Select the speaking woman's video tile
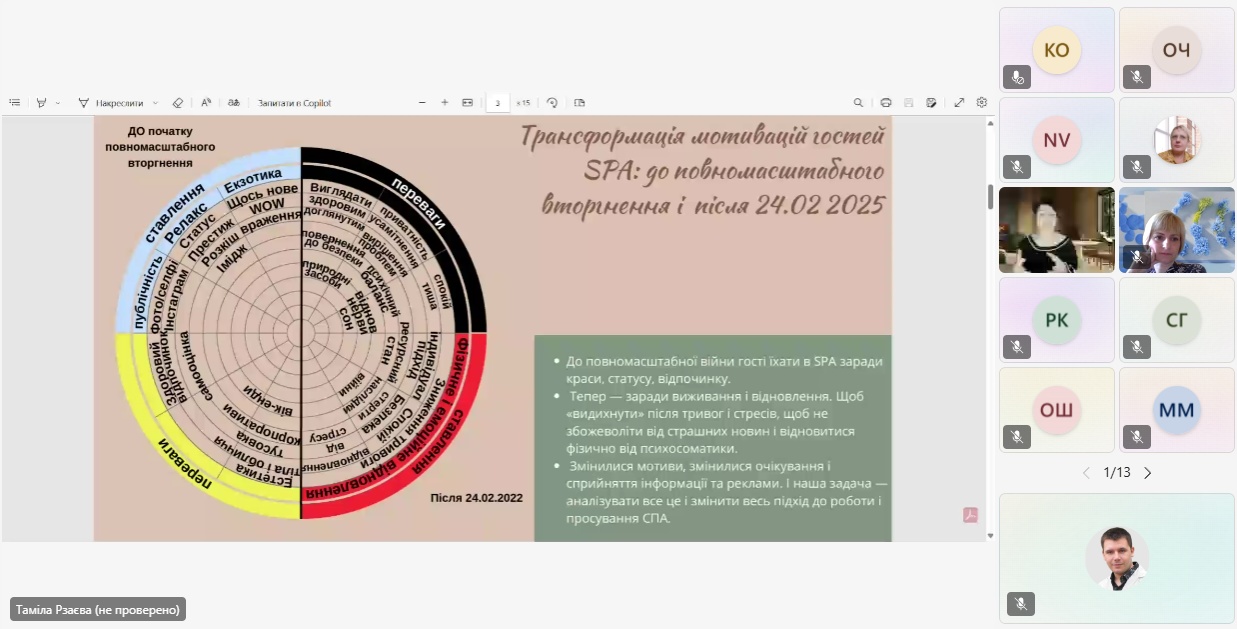Viewport: 1237px width, 629px height. [1057, 230]
